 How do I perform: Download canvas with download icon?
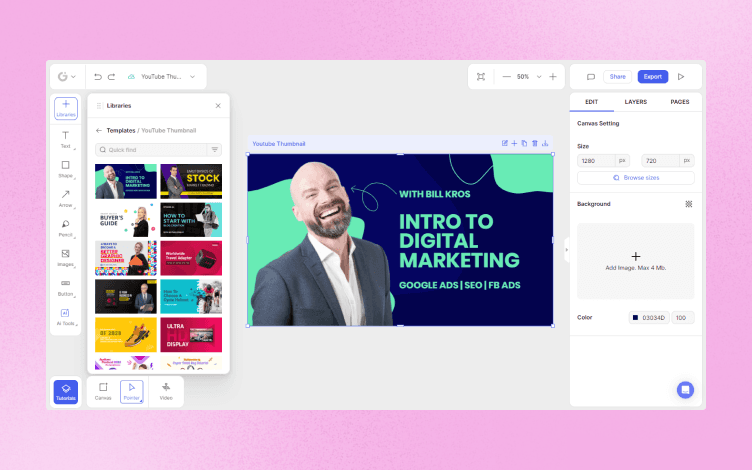545,143
